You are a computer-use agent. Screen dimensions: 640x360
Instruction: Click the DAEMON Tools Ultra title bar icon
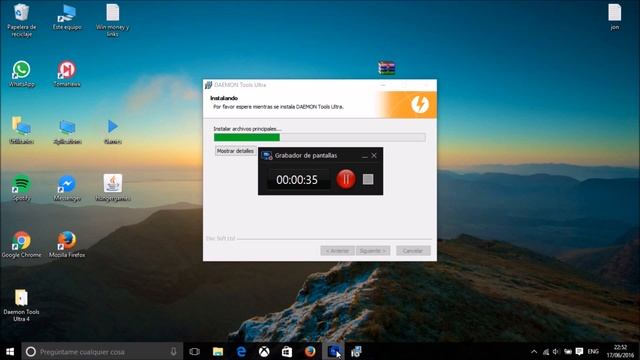pyautogui.click(x=208, y=85)
